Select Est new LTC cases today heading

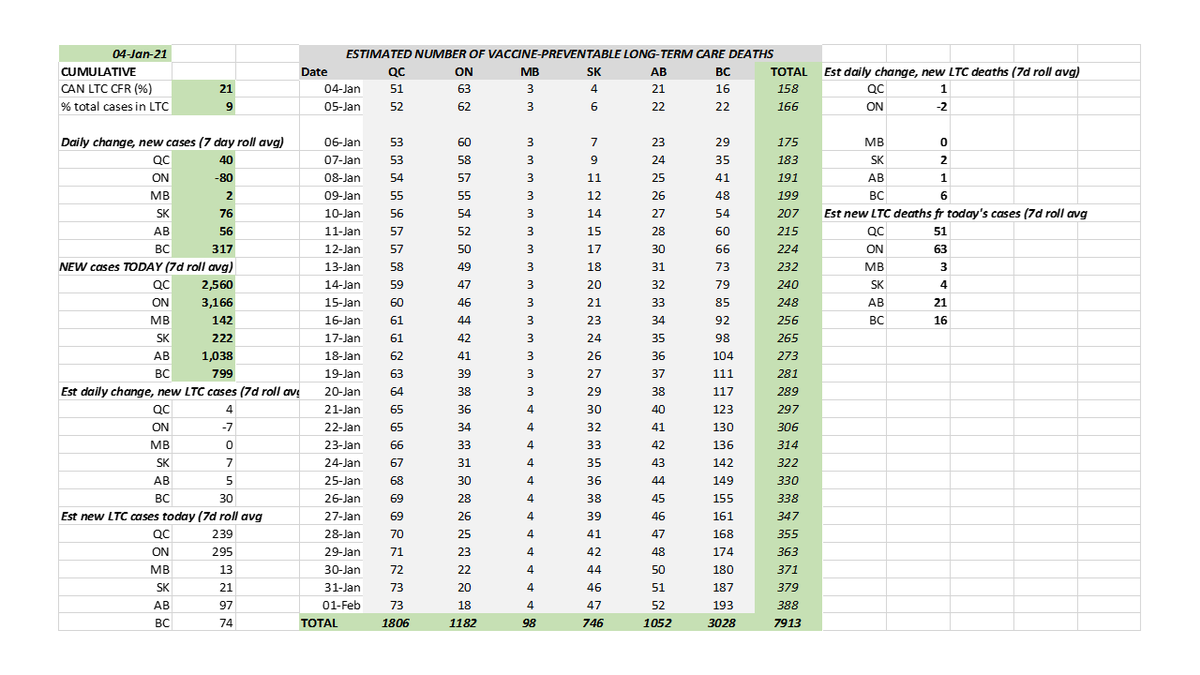[x=164, y=517]
